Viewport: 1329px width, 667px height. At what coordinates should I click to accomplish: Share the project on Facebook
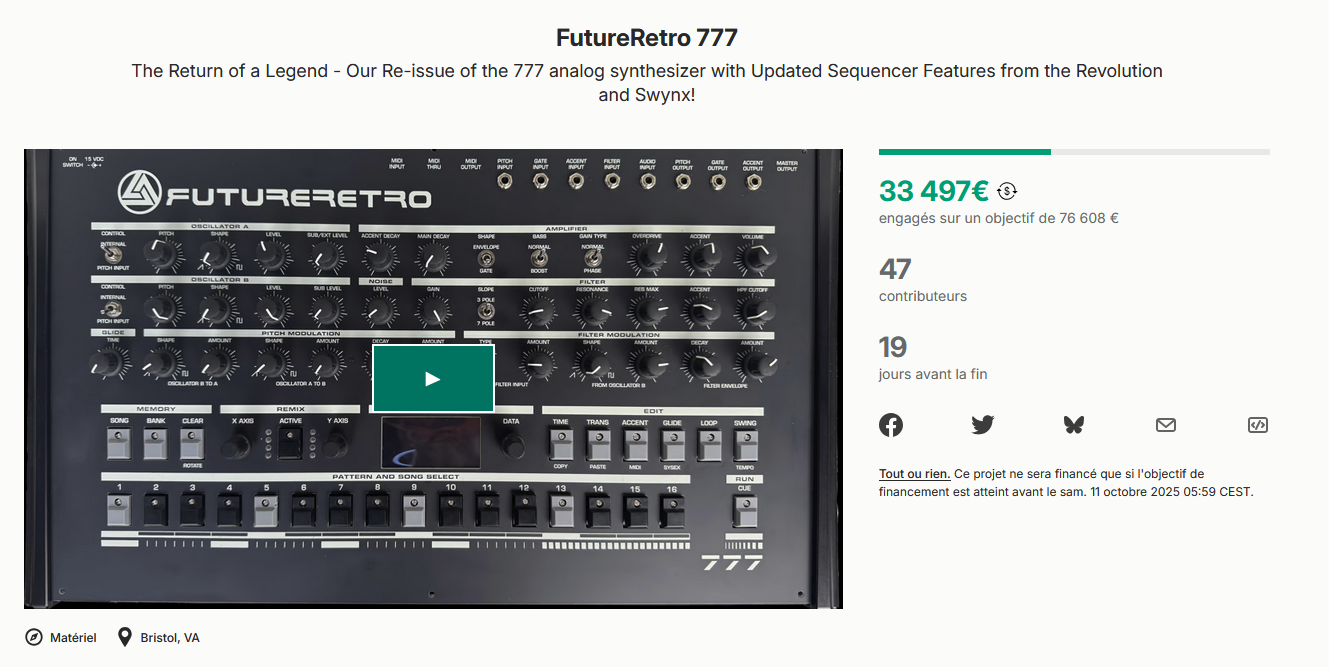coord(891,425)
